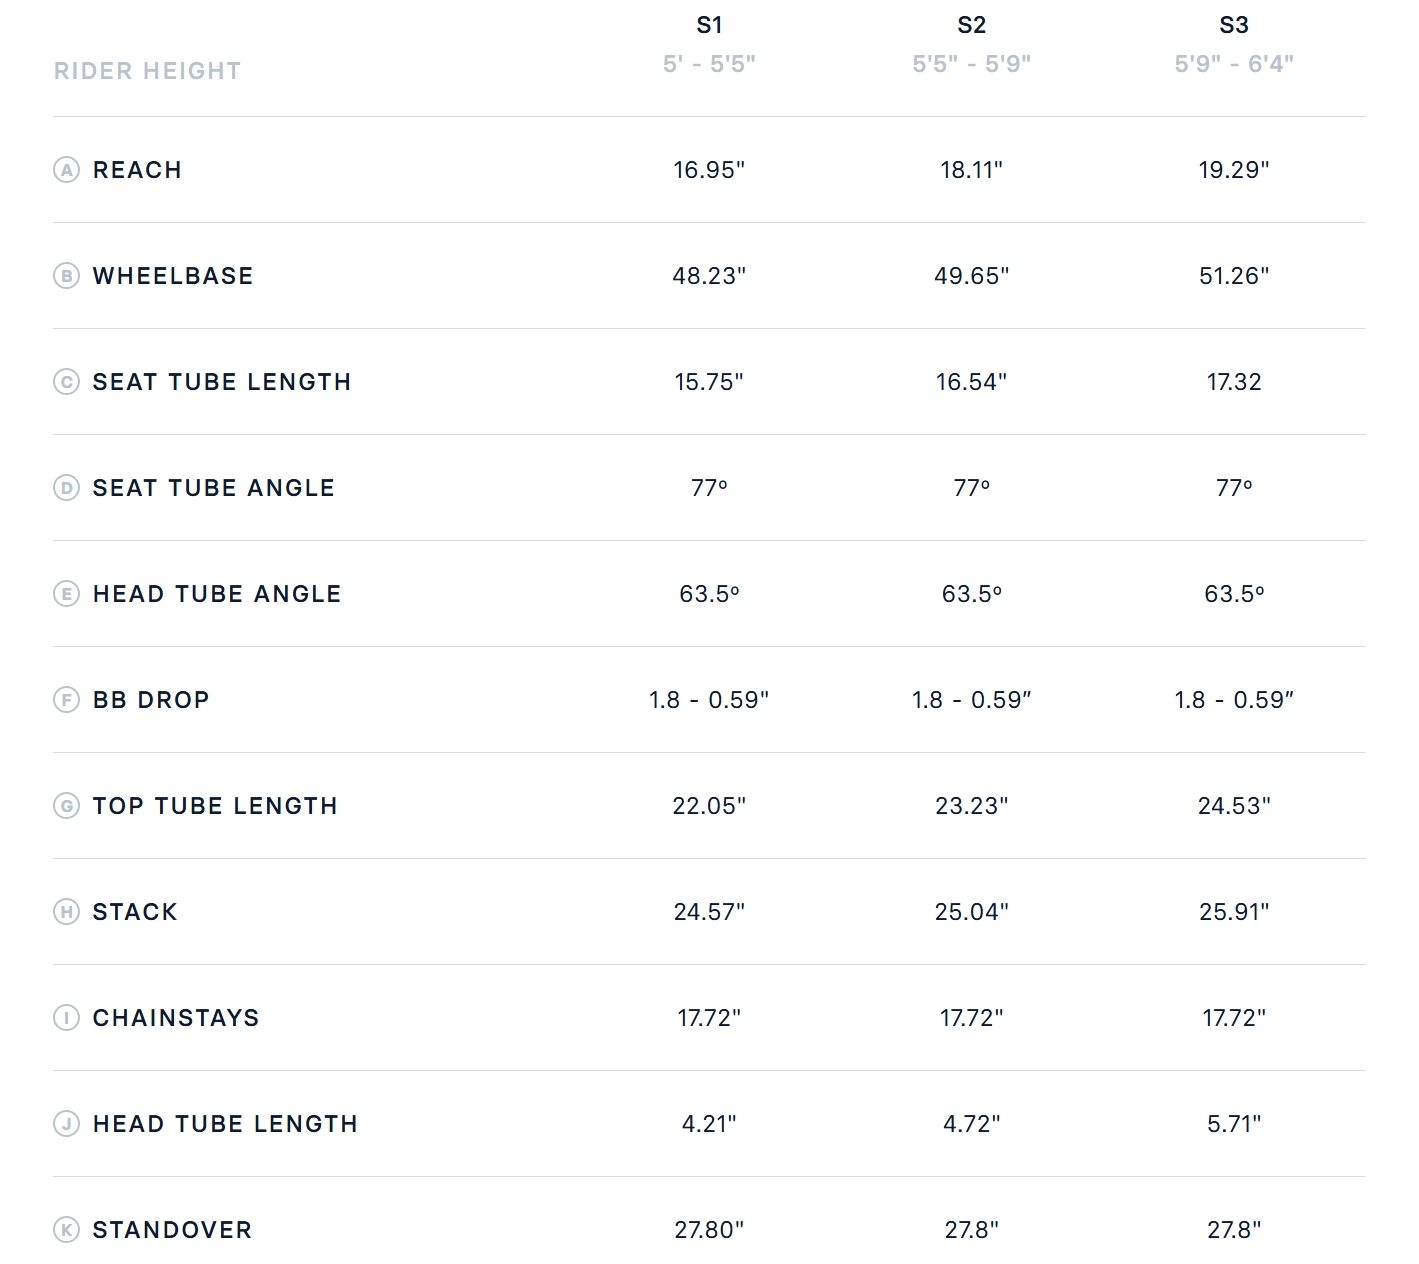The image size is (1419, 1264).
Task: Select the circled C Seat Tube Length marker
Action: pyautogui.click(x=66, y=382)
